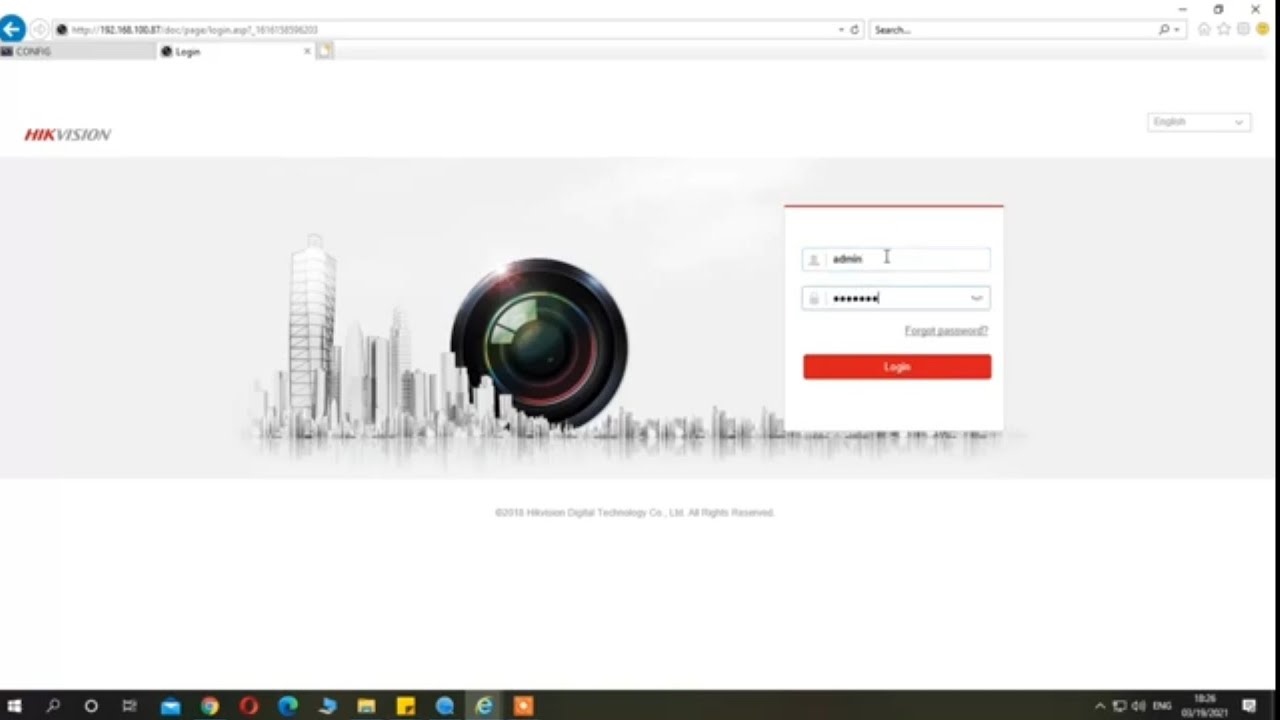
Task: Click the ENG language indicator
Action: [x=1162, y=706]
